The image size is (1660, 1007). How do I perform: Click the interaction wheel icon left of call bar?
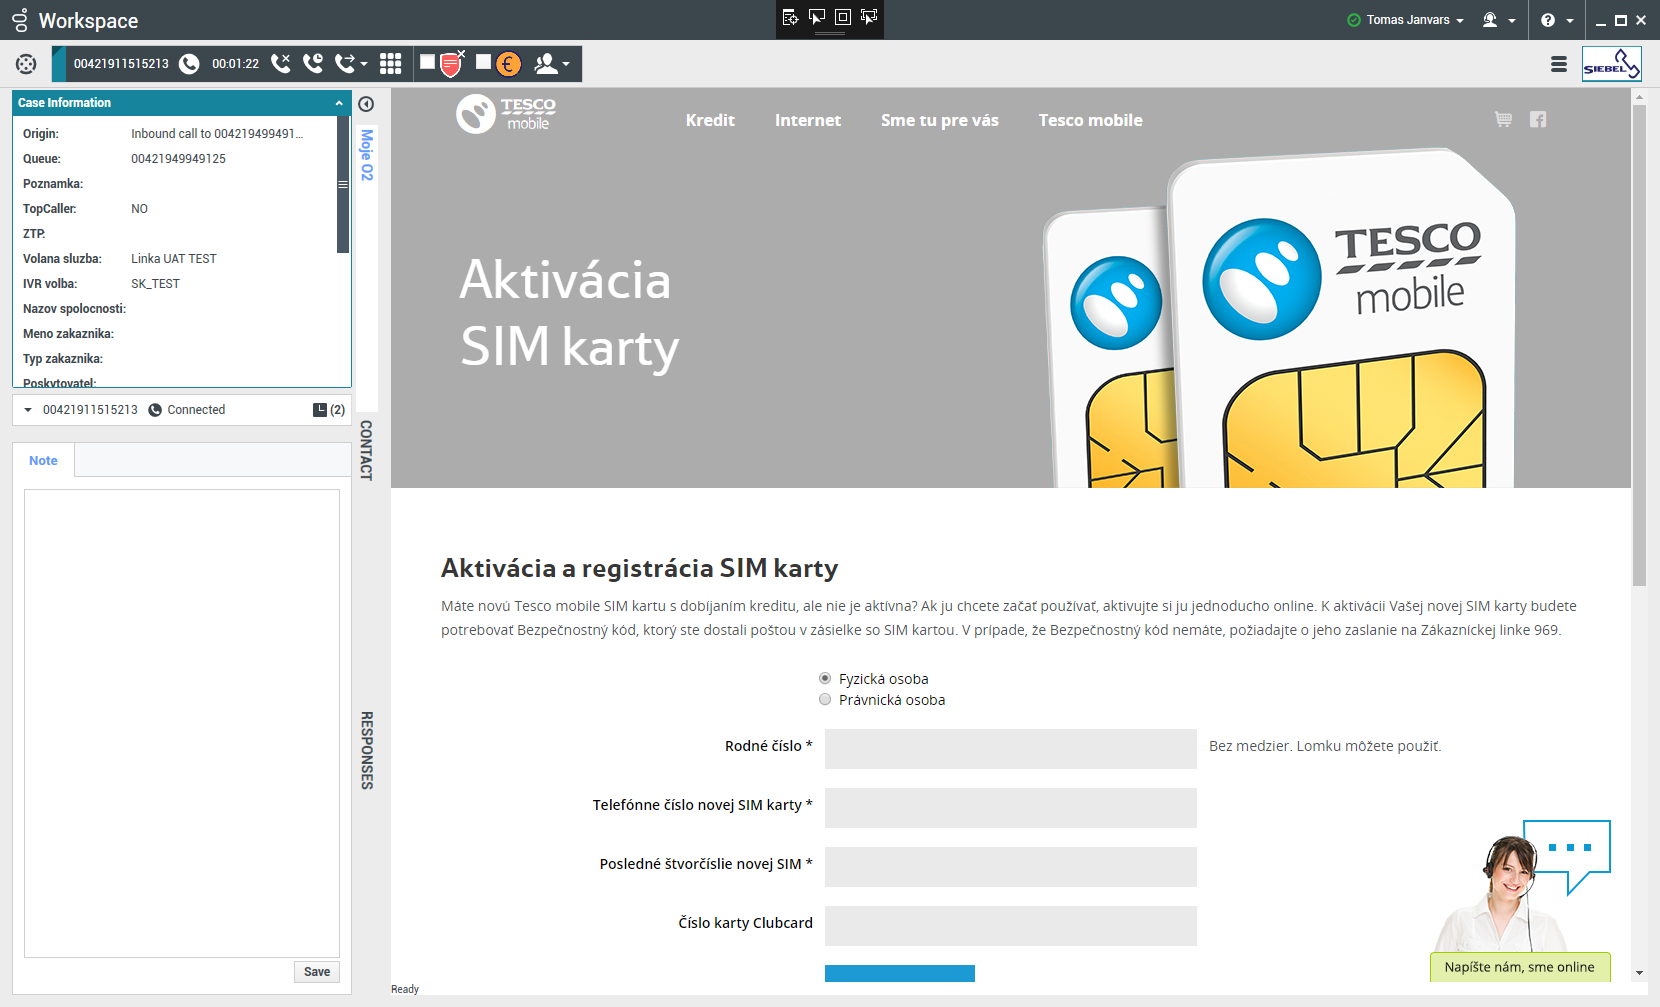pyautogui.click(x=26, y=64)
